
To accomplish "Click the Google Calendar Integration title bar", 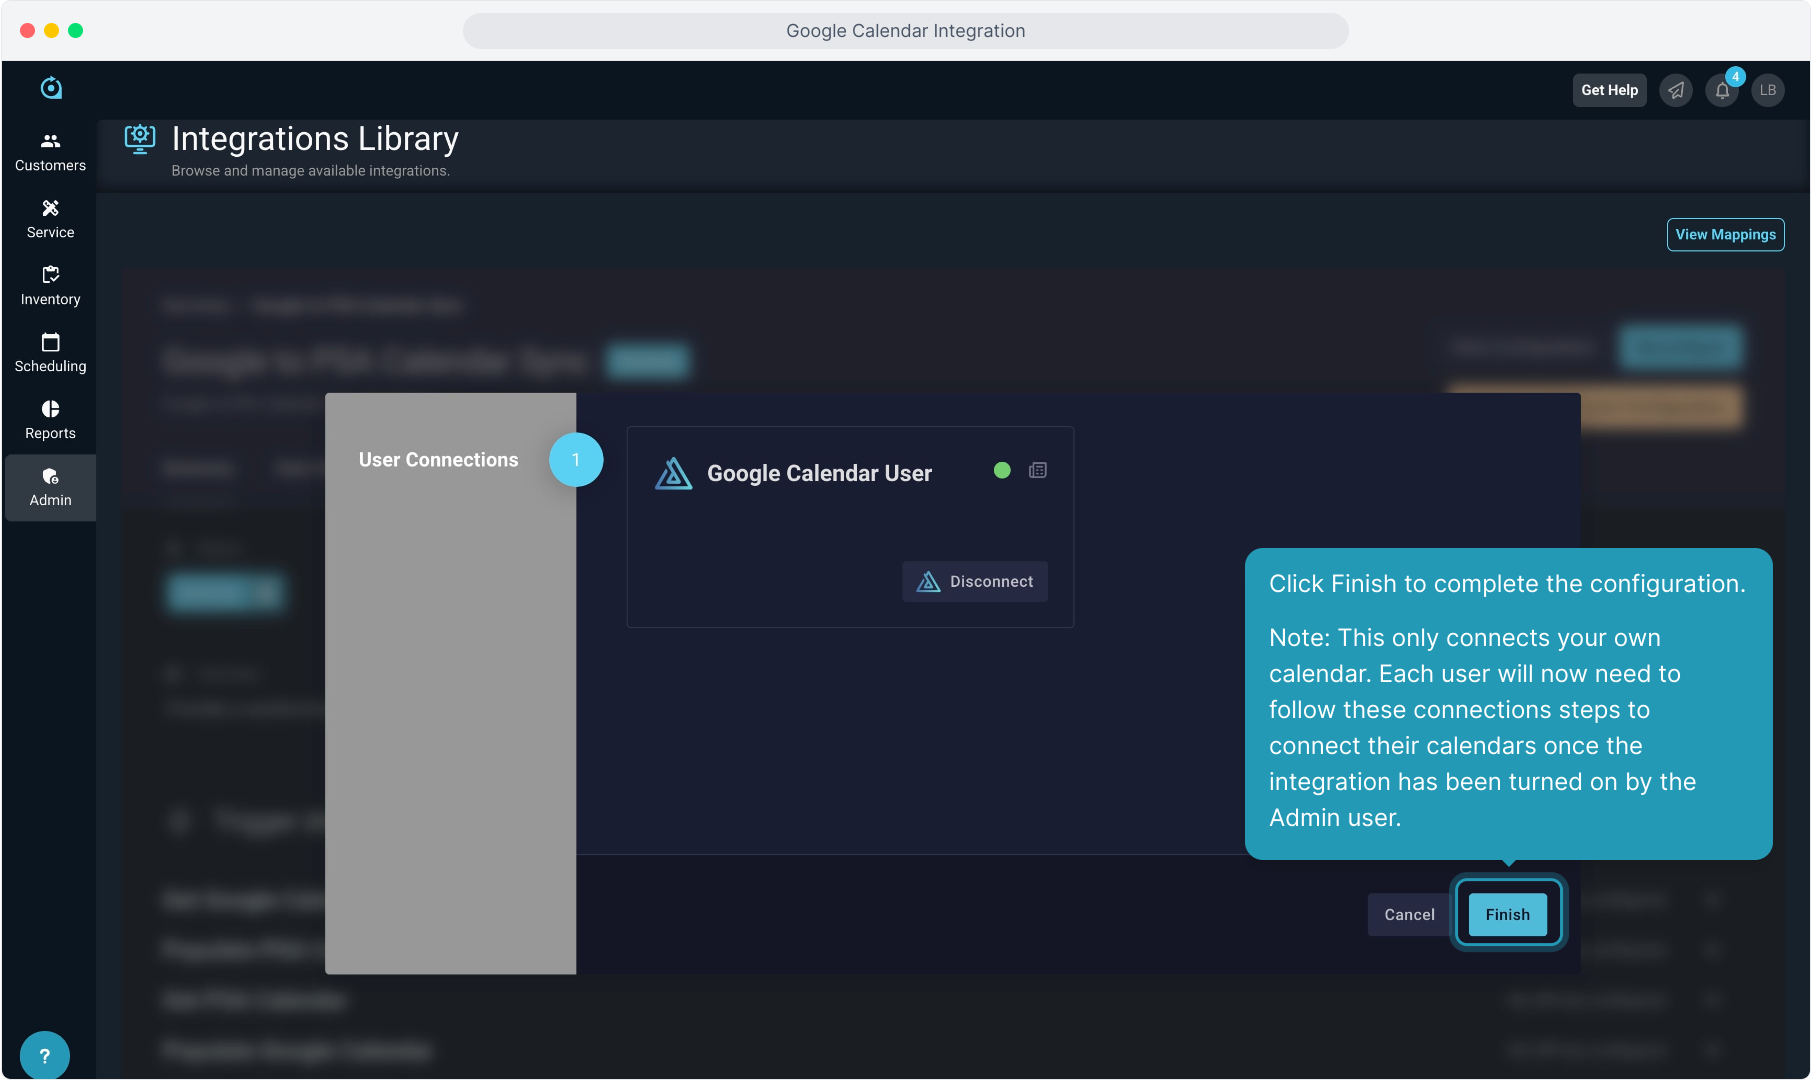I will click(905, 31).
